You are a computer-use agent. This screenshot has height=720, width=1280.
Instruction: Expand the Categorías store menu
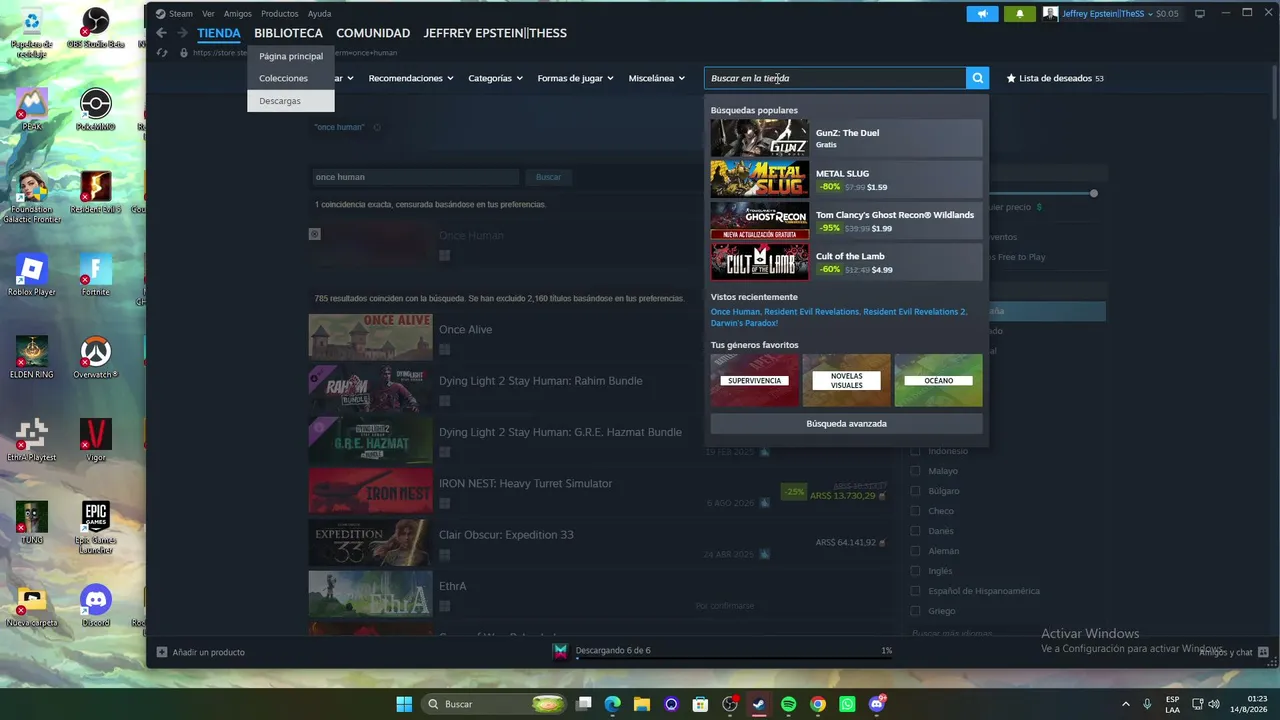496,78
